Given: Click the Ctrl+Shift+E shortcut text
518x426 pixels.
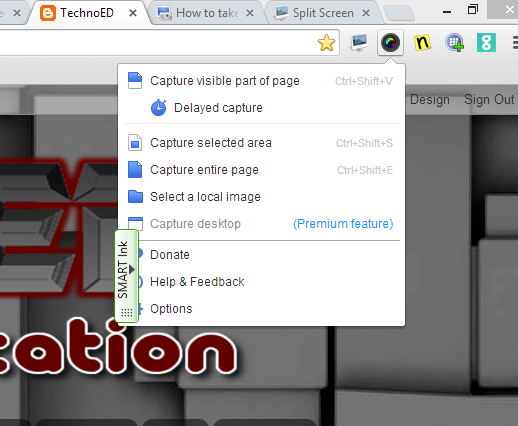Looking at the screenshot, I should [x=365, y=170].
